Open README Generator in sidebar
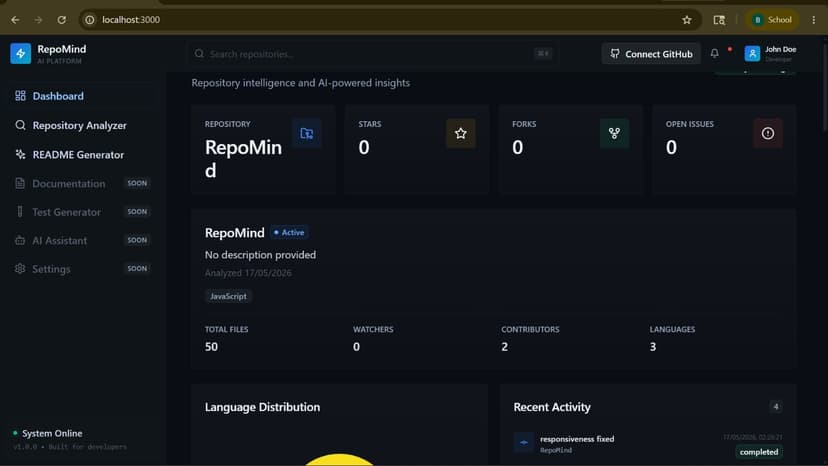828x466 pixels. [x=82, y=155]
